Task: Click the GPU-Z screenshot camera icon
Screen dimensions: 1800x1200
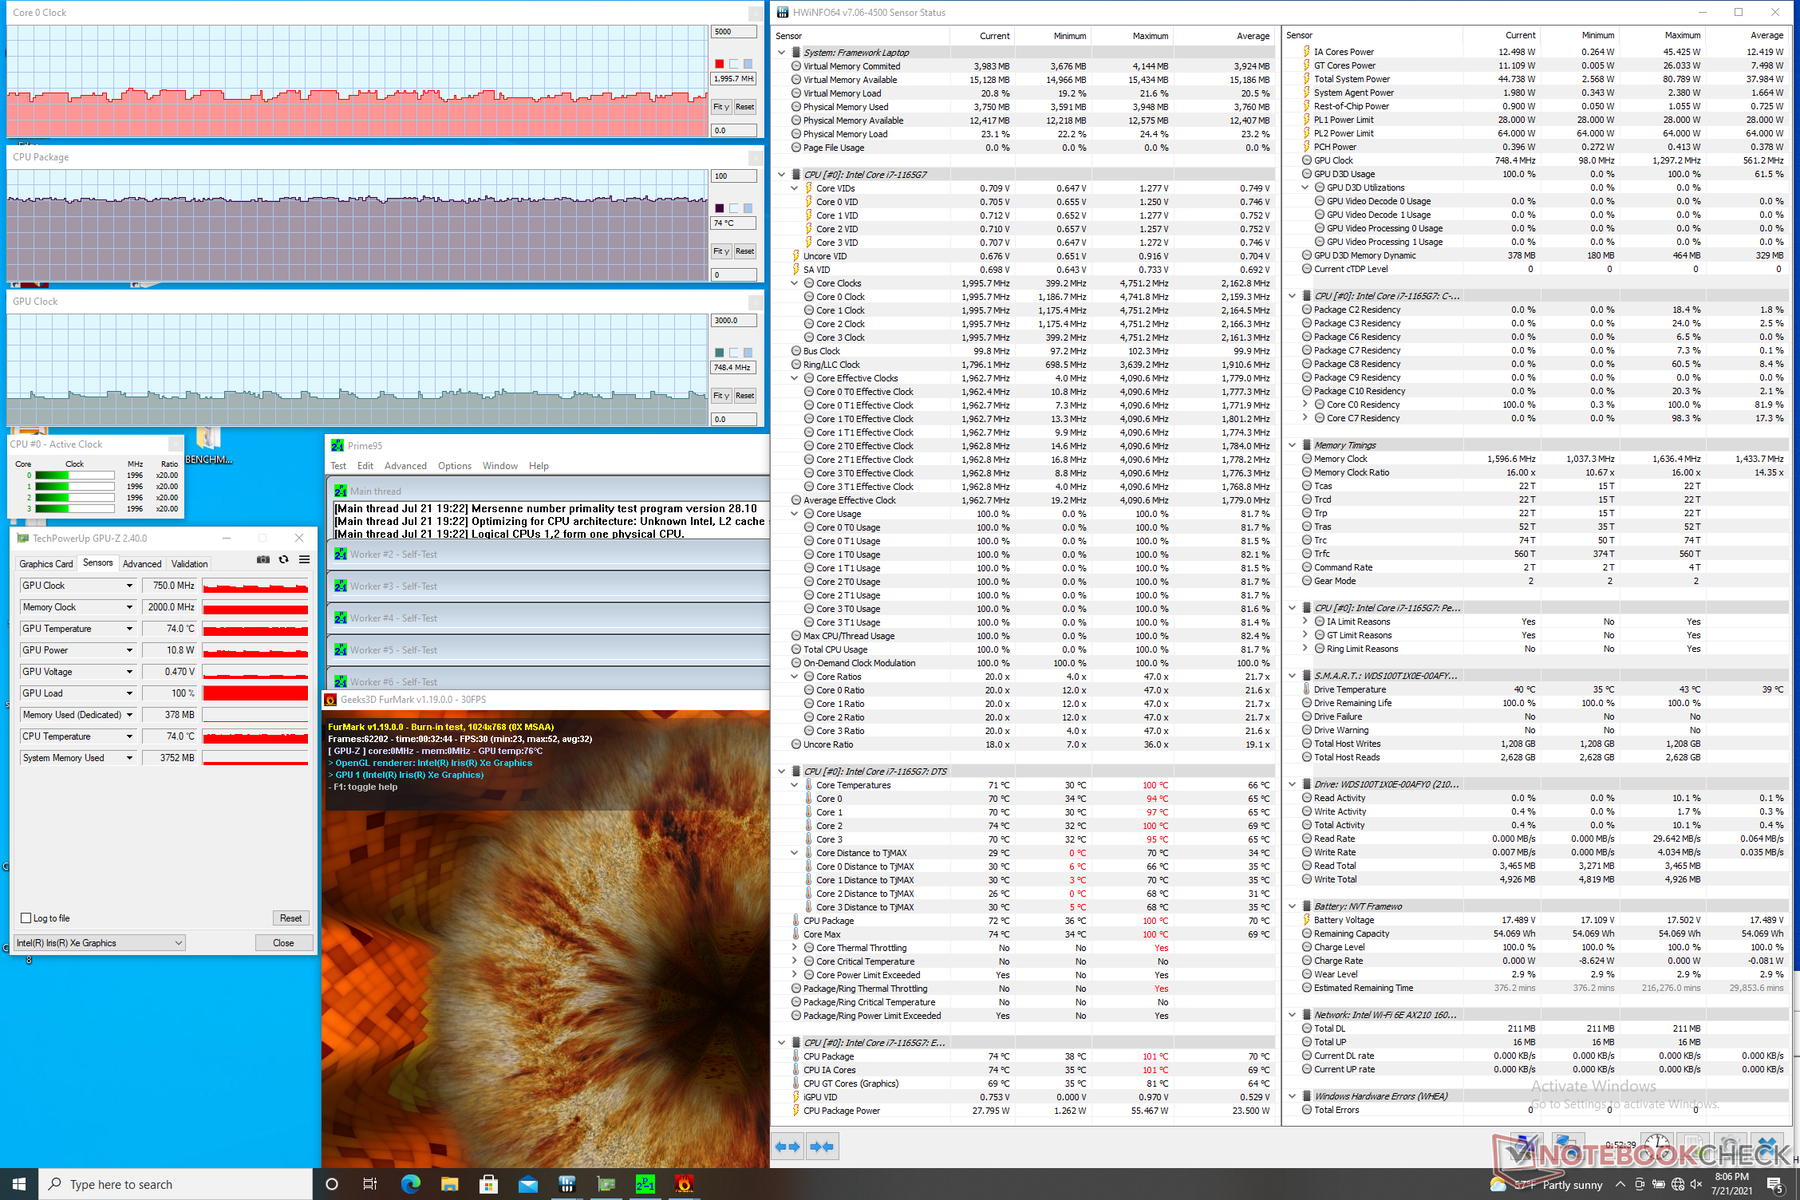Action: (x=263, y=559)
